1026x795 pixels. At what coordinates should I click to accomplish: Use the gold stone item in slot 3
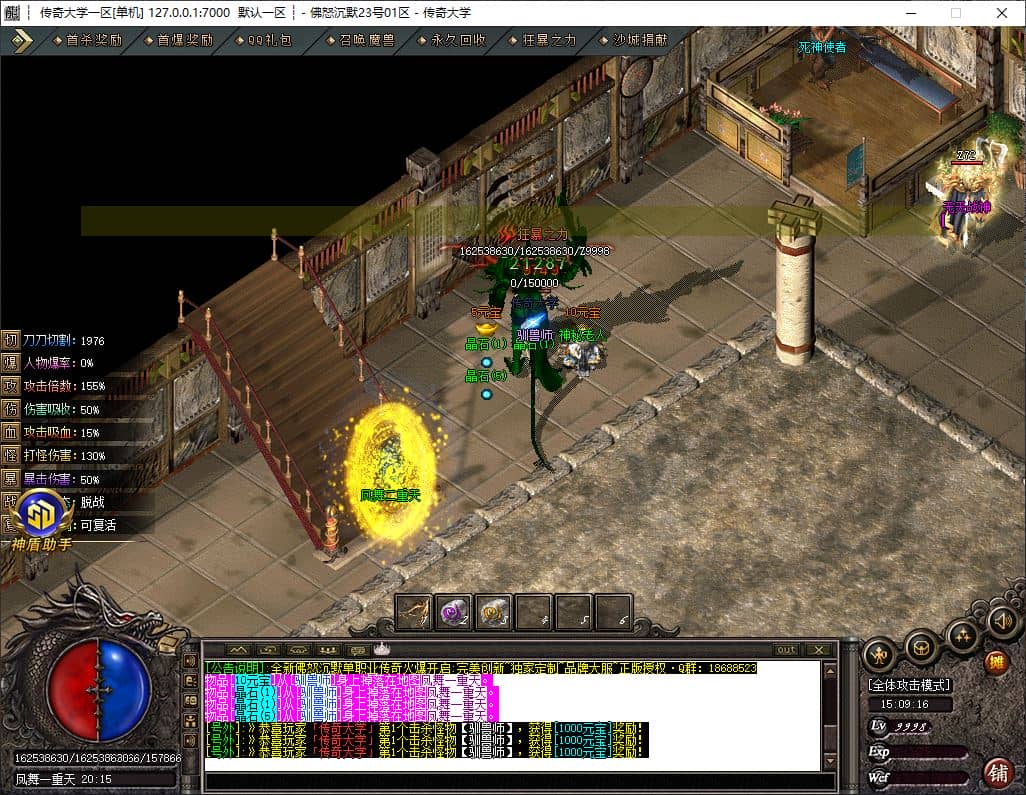point(494,612)
